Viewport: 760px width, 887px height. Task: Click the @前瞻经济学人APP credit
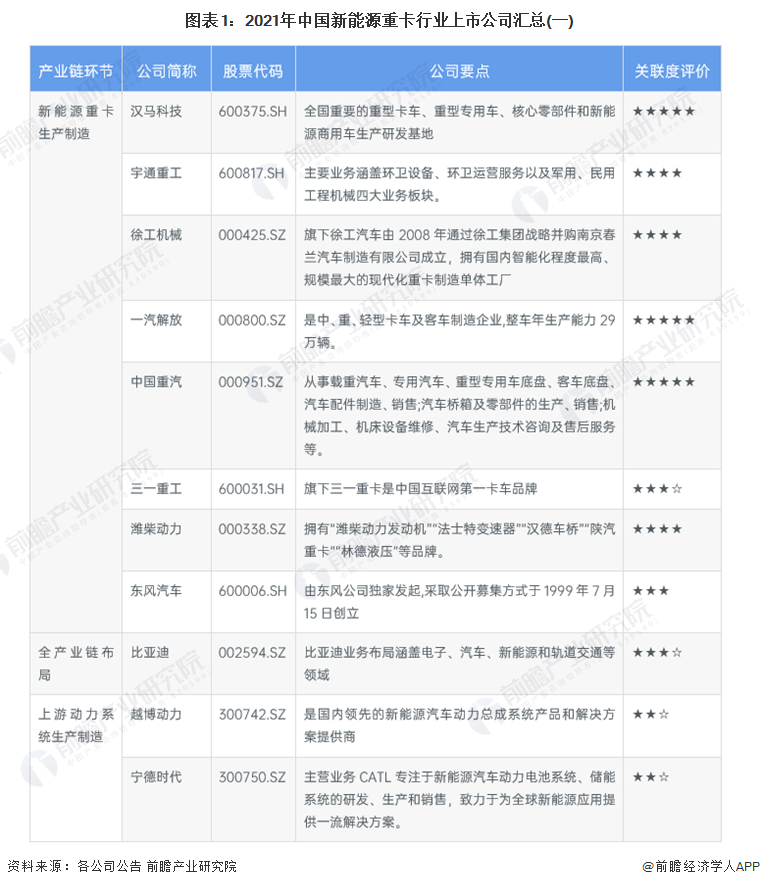point(701,866)
